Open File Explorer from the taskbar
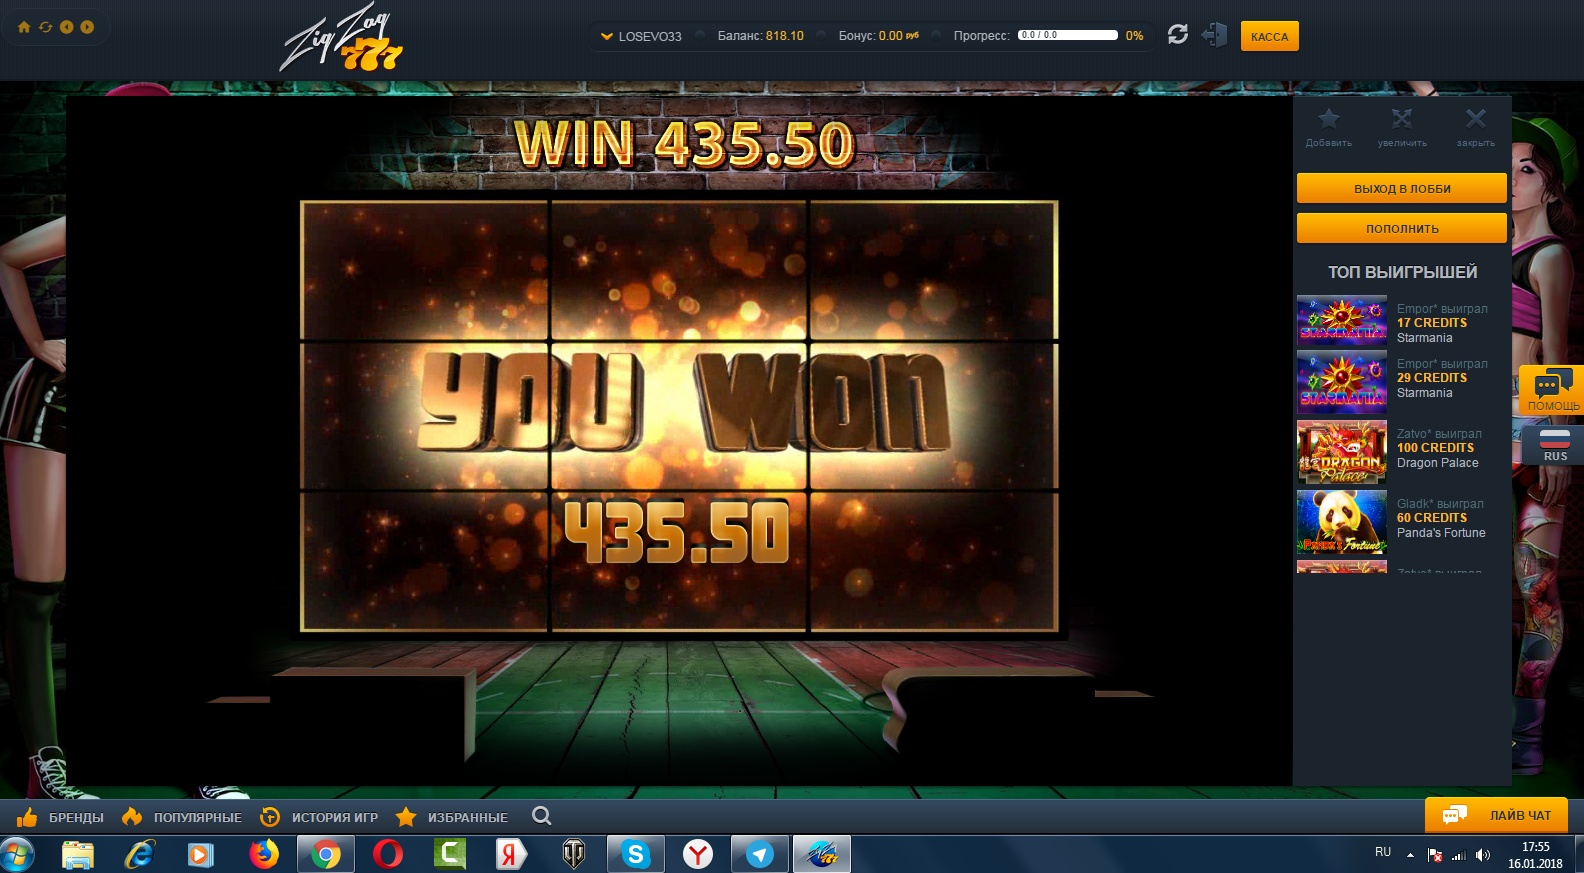The height and width of the screenshot is (873, 1584). coord(78,854)
